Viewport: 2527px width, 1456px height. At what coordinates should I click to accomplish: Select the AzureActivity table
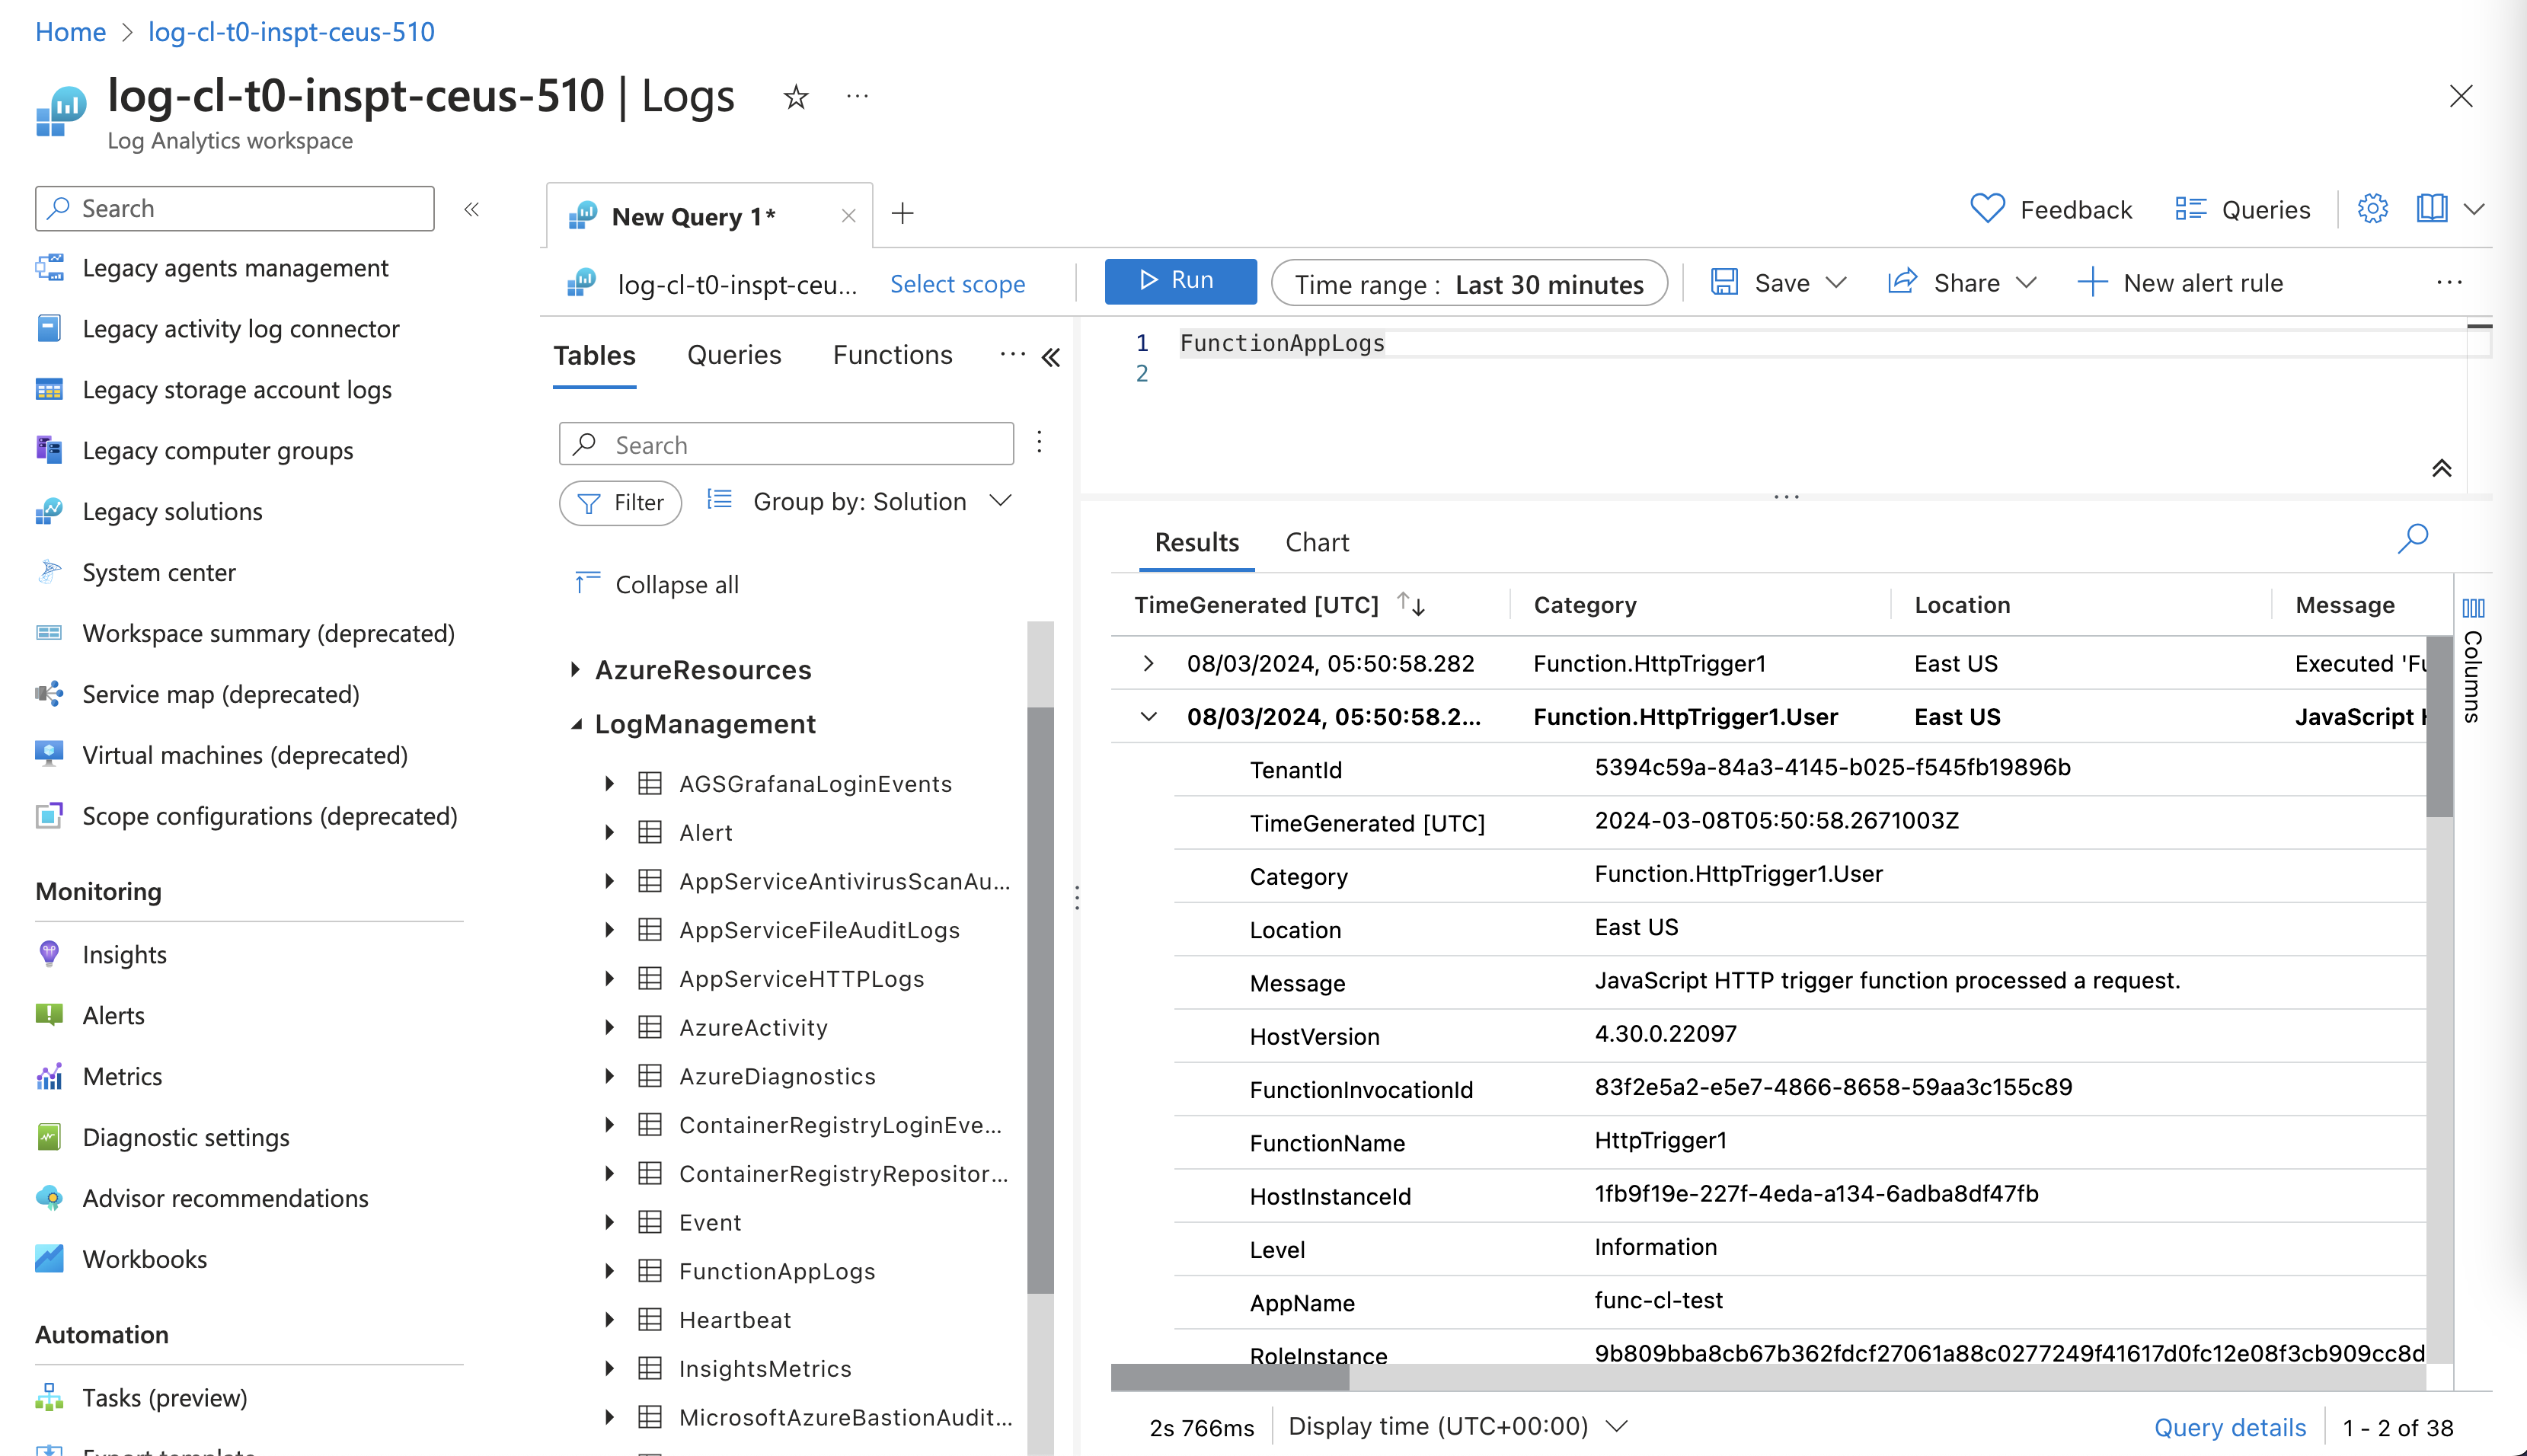pyautogui.click(x=753, y=1027)
